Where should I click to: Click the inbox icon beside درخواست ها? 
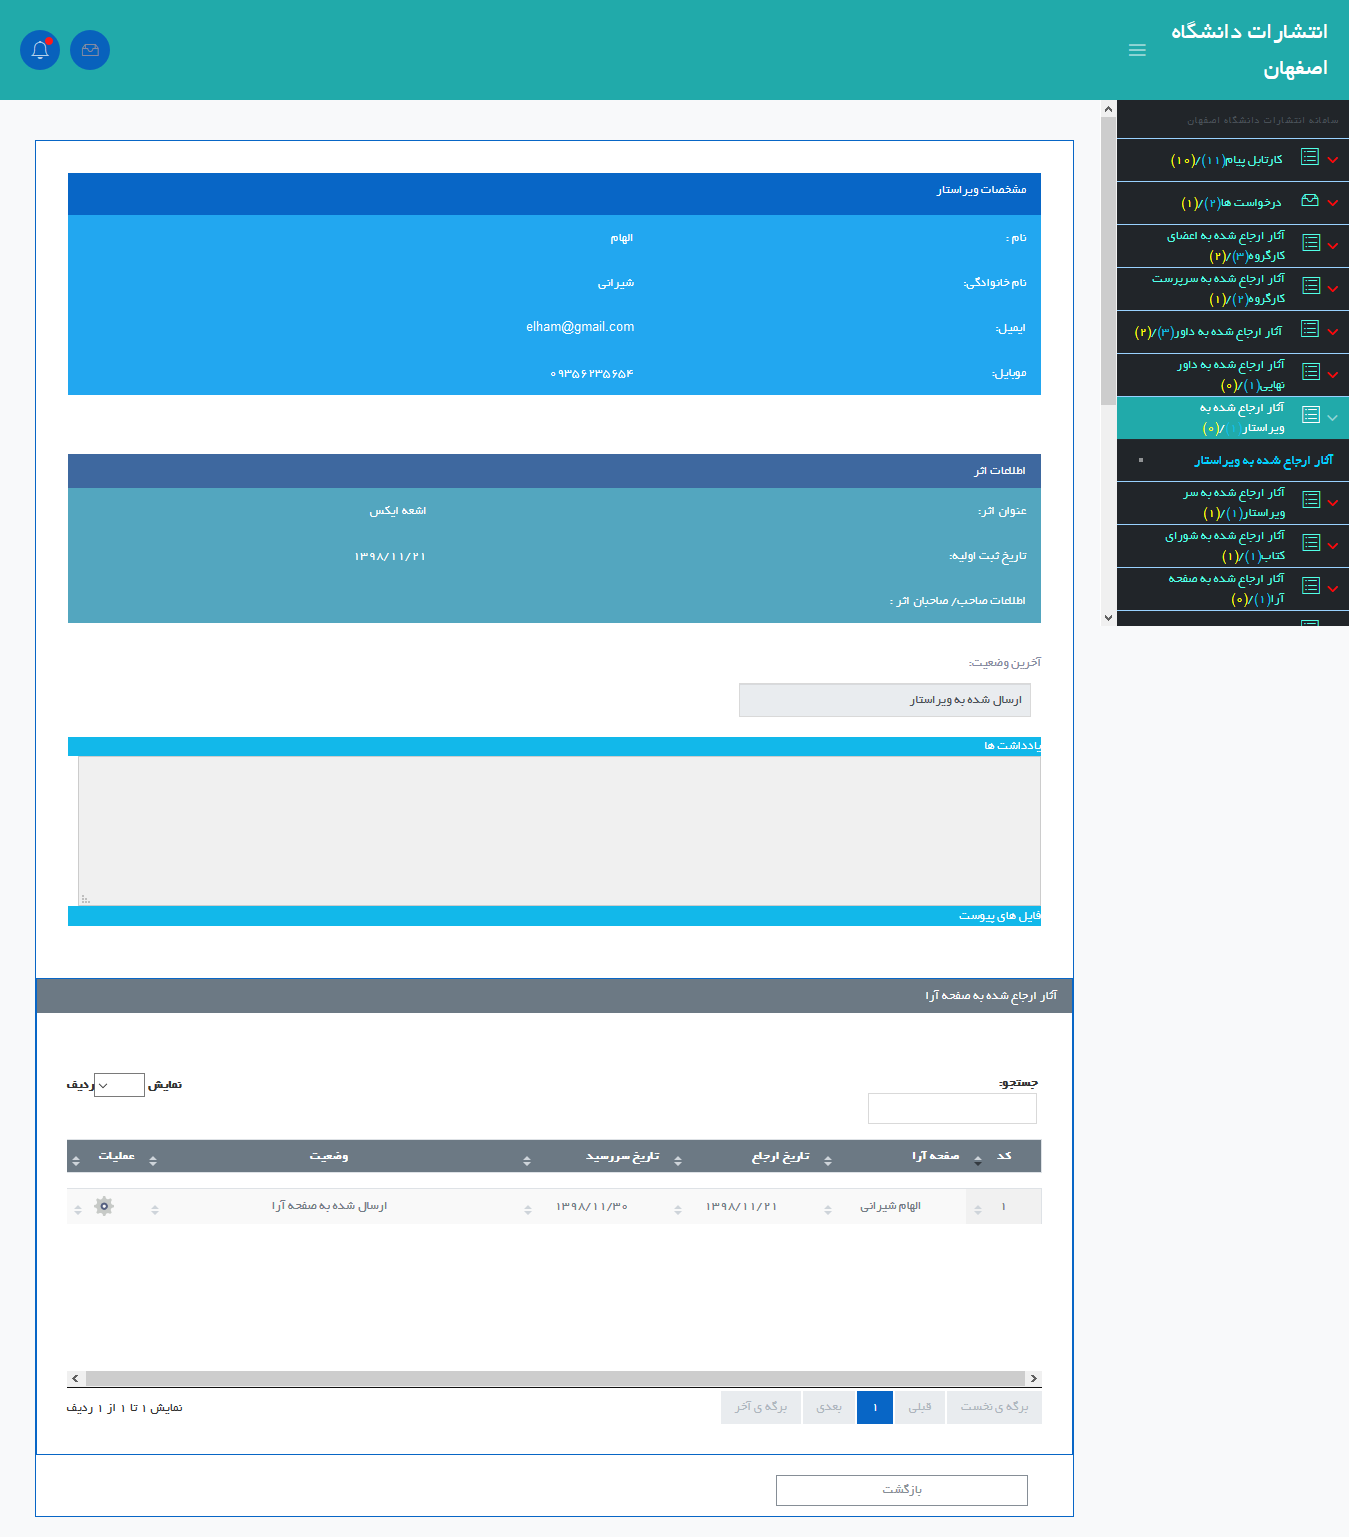1310,201
